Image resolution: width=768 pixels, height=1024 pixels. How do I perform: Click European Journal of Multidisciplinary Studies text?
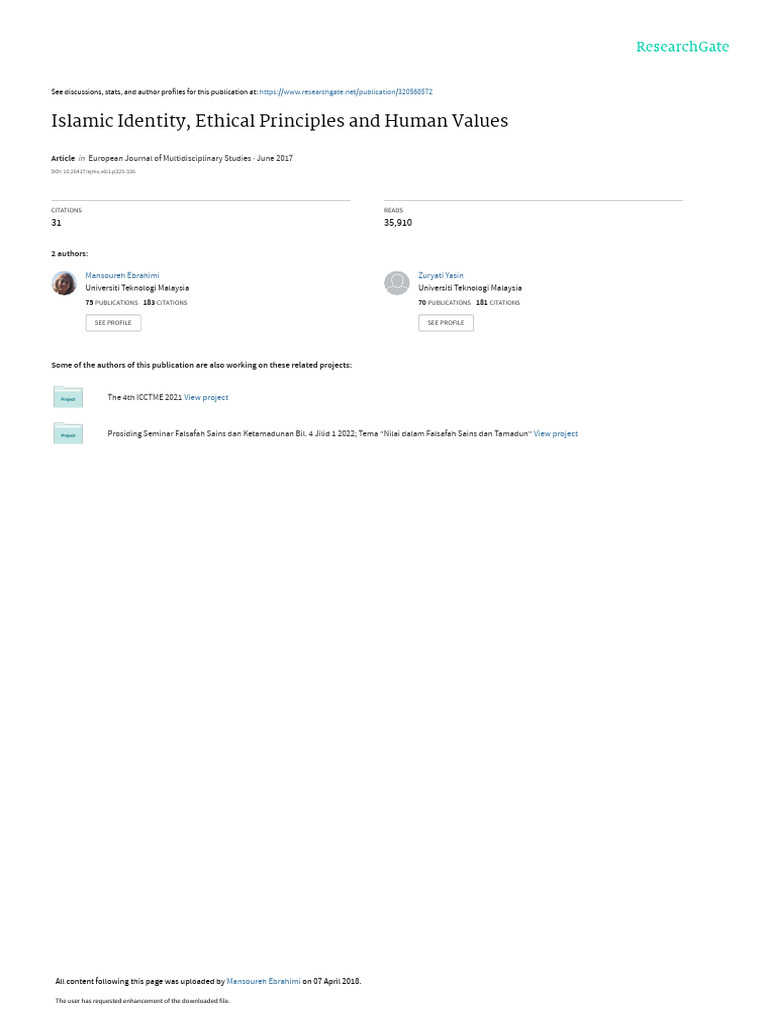[x=170, y=158]
